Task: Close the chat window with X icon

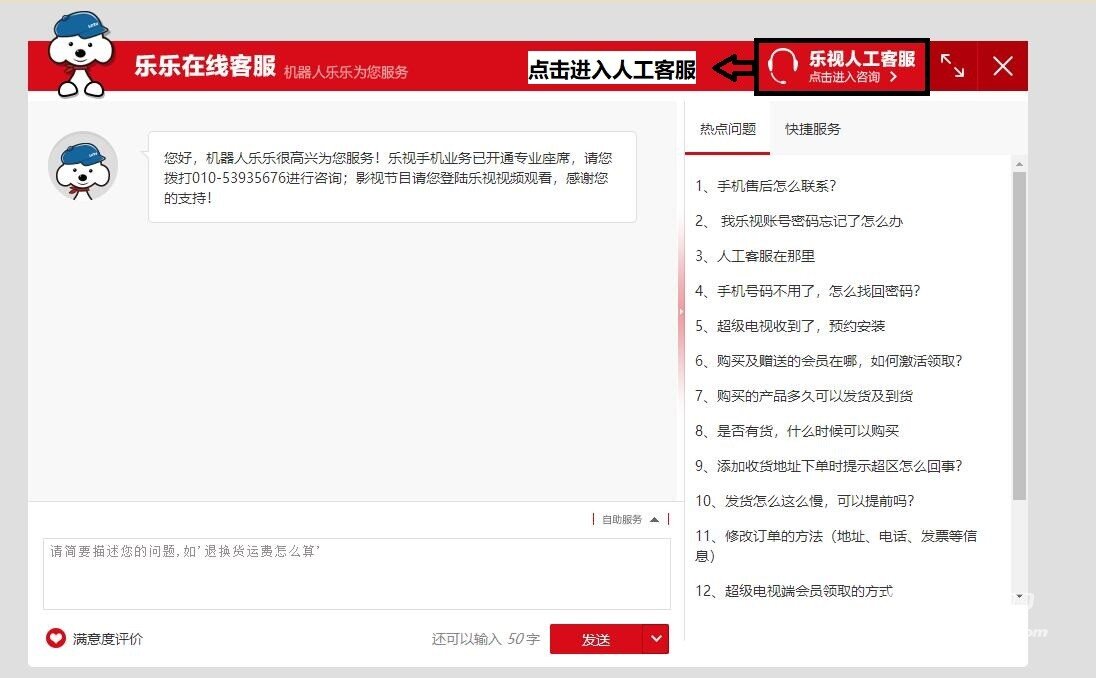Action: tap(1003, 66)
